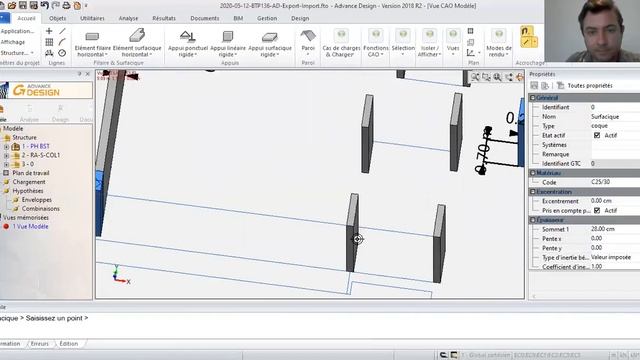Select 1 Vue Modèle saved view

[x=30, y=226]
